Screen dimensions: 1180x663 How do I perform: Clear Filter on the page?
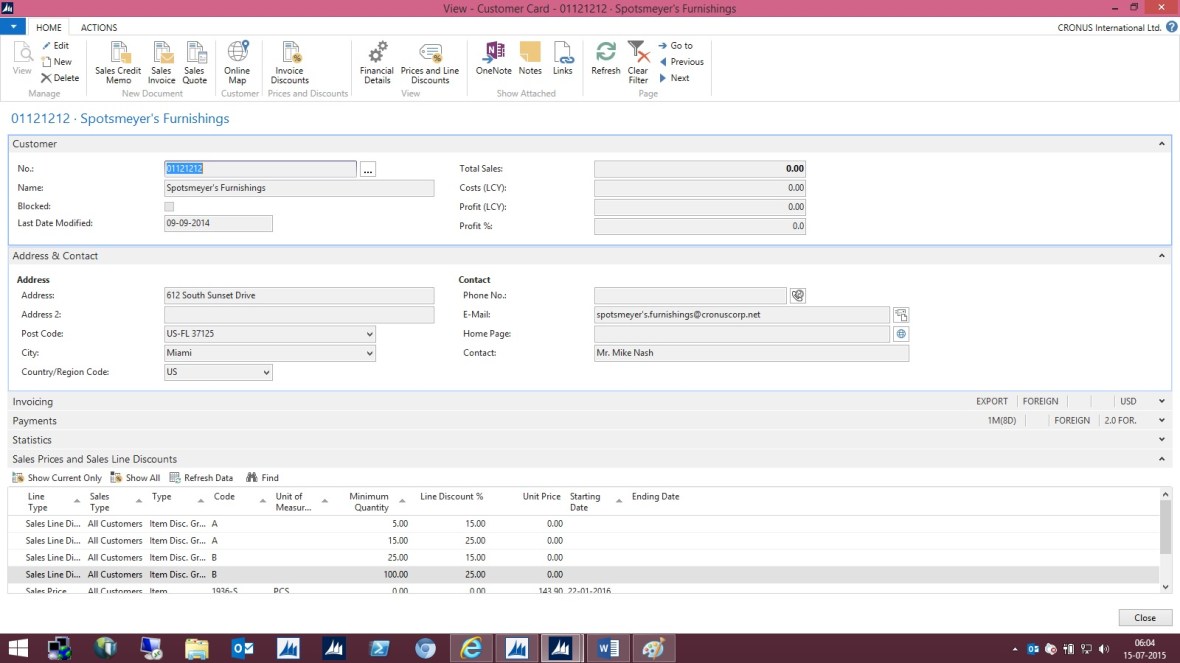tap(637, 63)
